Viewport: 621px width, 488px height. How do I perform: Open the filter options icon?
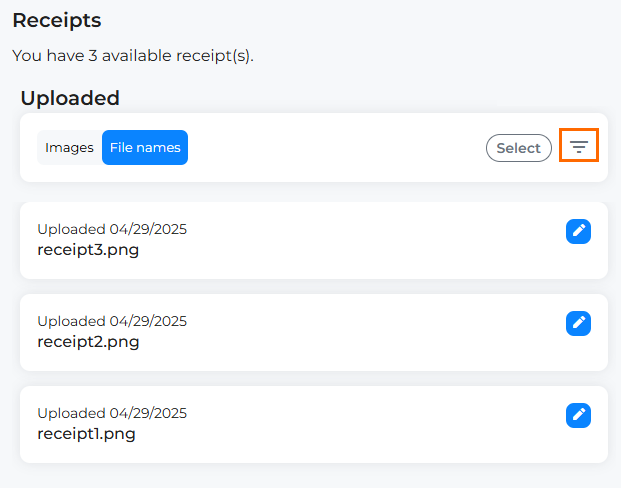click(579, 147)
